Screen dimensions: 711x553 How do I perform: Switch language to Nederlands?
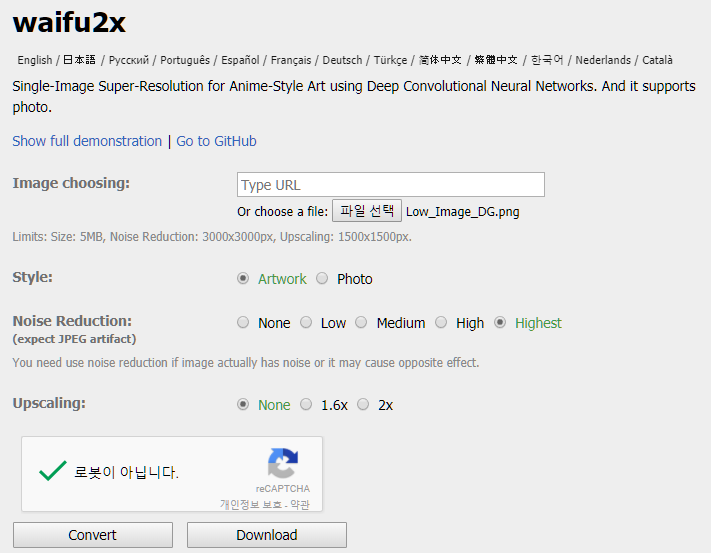coord(603,60)
